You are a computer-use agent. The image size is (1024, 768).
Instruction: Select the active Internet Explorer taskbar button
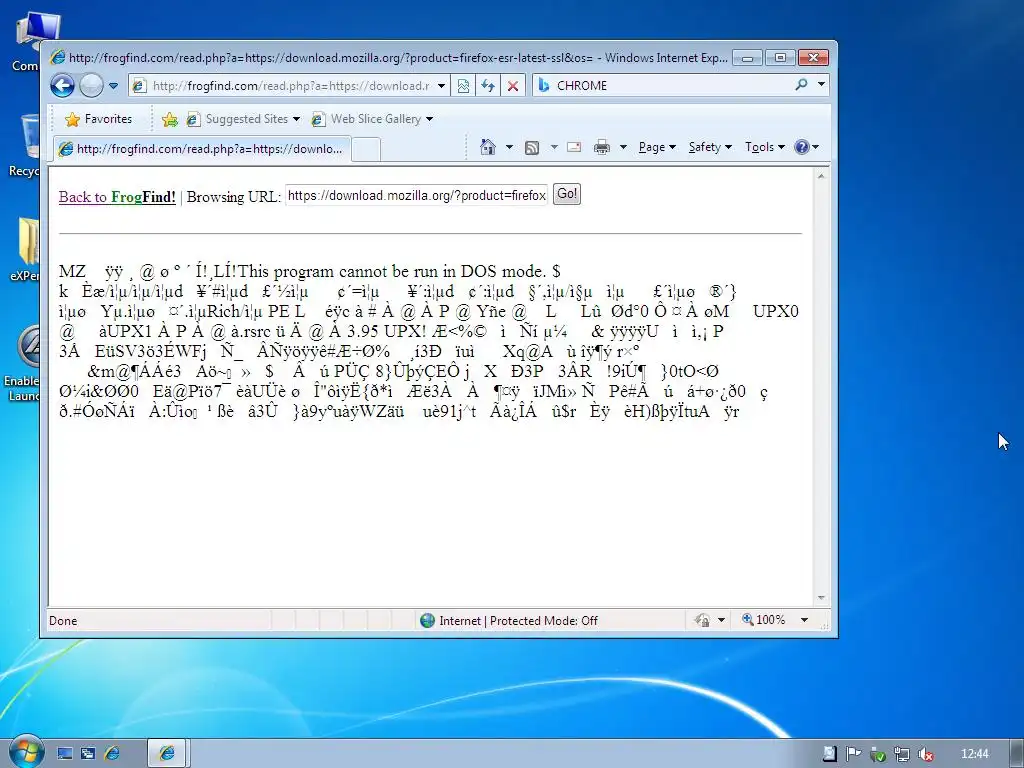pyautogui.click(x=167, y=754)
